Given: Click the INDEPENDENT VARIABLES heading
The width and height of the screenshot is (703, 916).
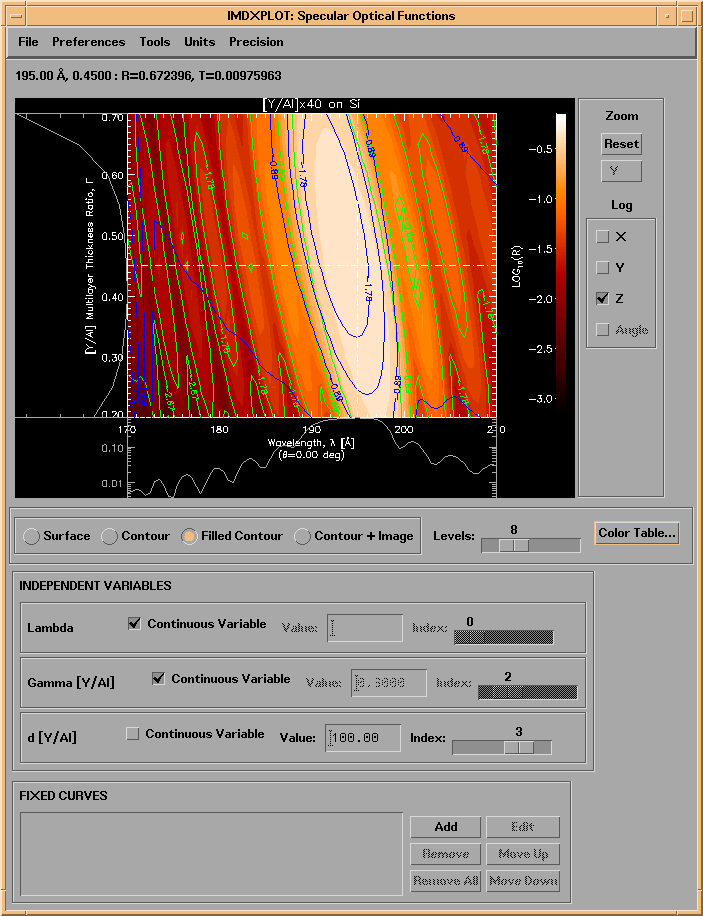Looking at the screenshot, I should 95,586.
